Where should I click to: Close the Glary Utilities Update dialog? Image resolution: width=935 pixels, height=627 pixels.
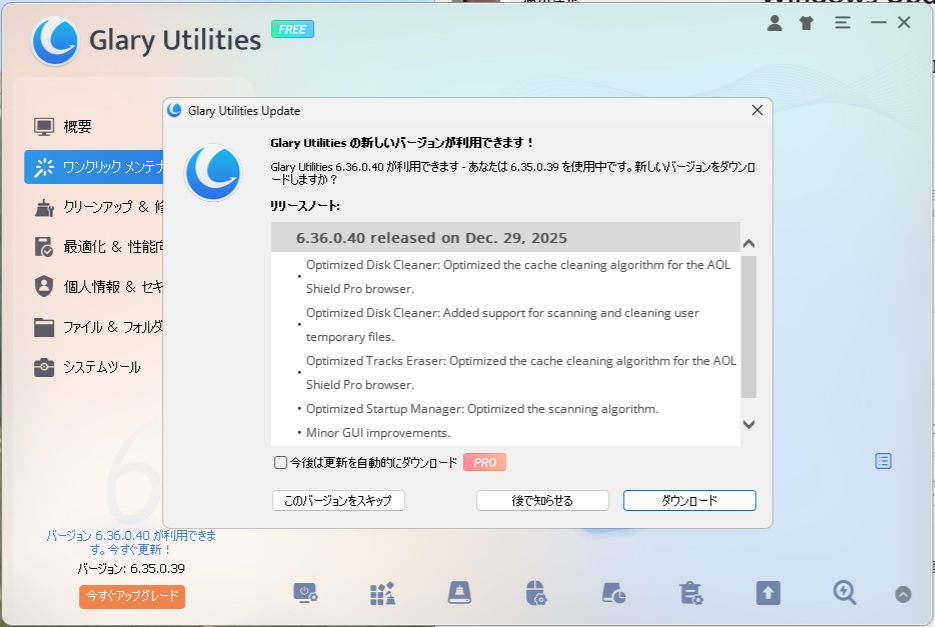click(757, 110)
